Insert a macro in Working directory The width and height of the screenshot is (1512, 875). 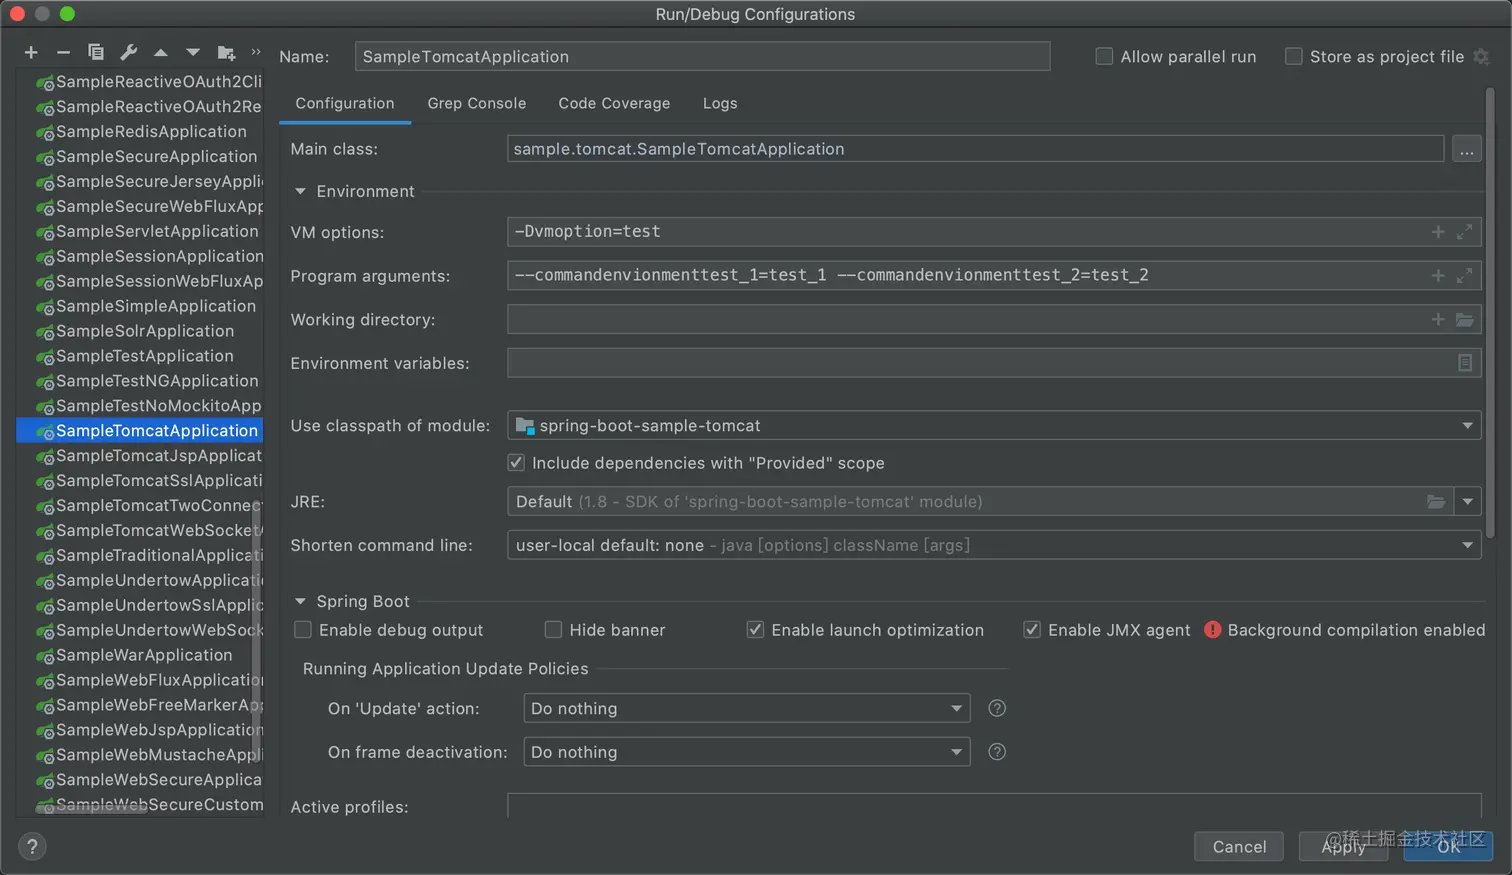click(x=1438, y=320)
